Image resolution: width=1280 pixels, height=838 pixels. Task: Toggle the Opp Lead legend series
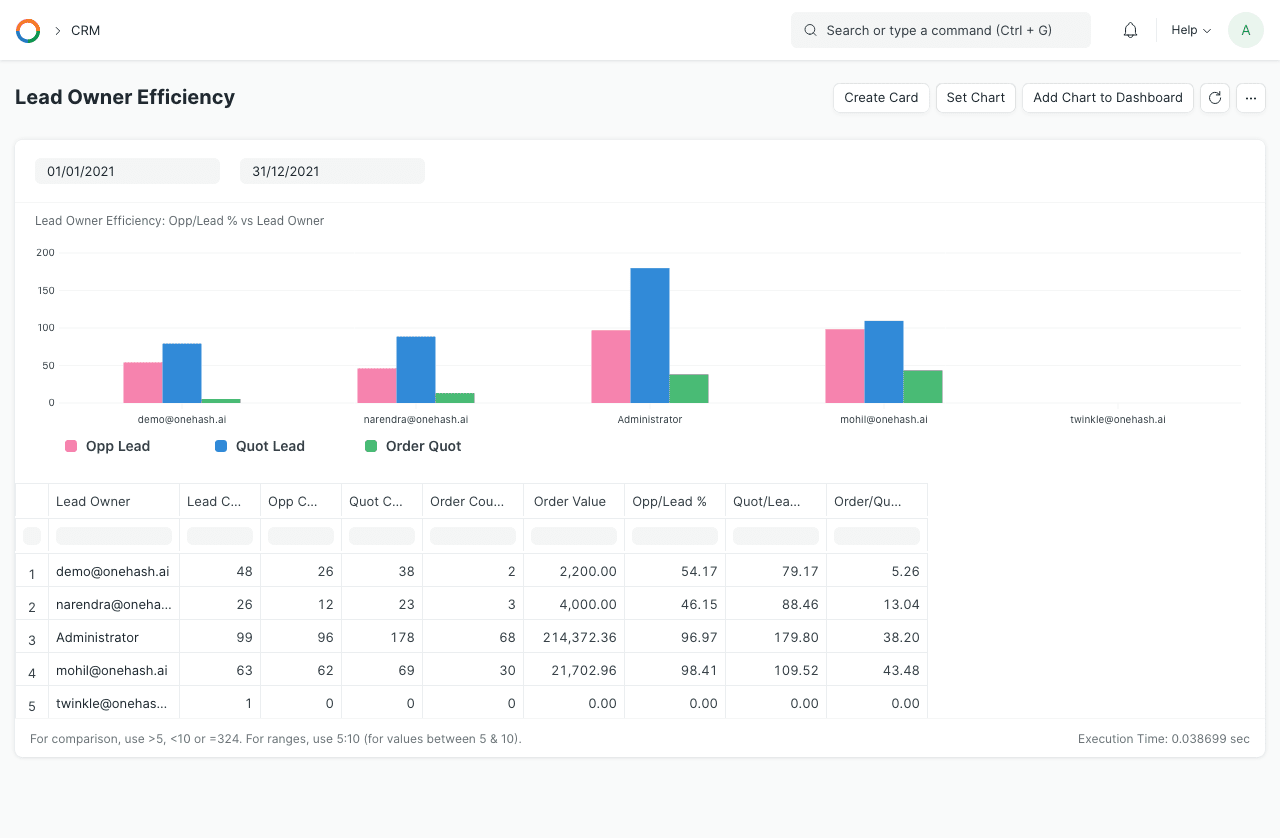(108, 446)
